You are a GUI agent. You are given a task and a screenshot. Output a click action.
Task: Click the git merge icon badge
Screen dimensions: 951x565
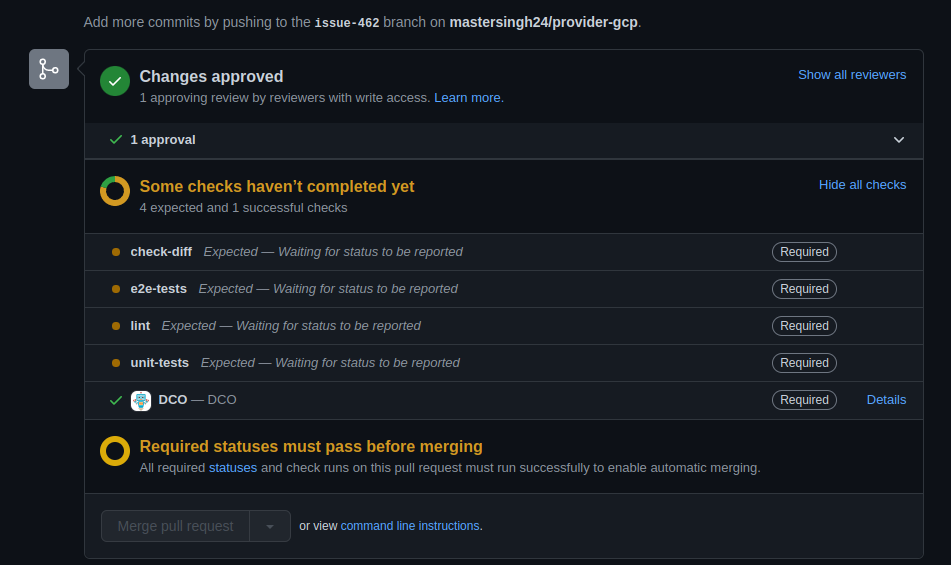point(49,69)
